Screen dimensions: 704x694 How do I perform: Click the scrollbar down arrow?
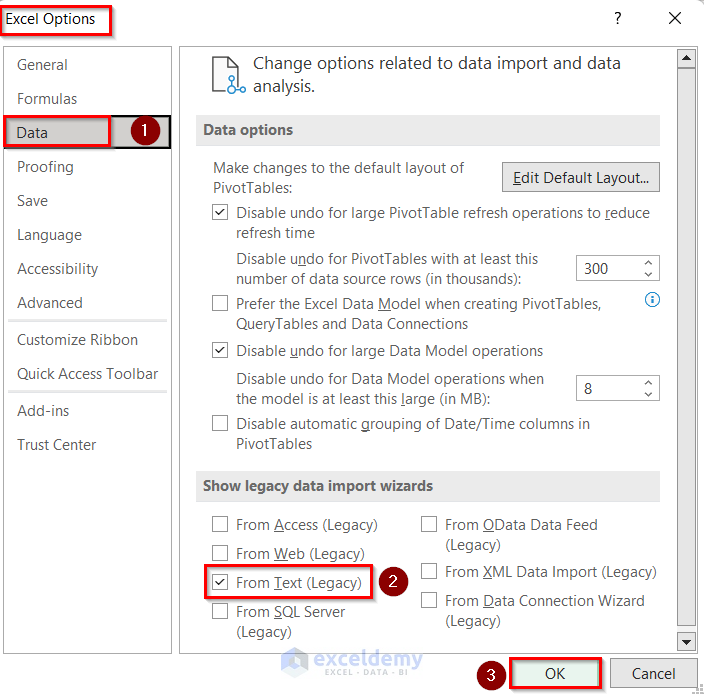click(686, 642)
